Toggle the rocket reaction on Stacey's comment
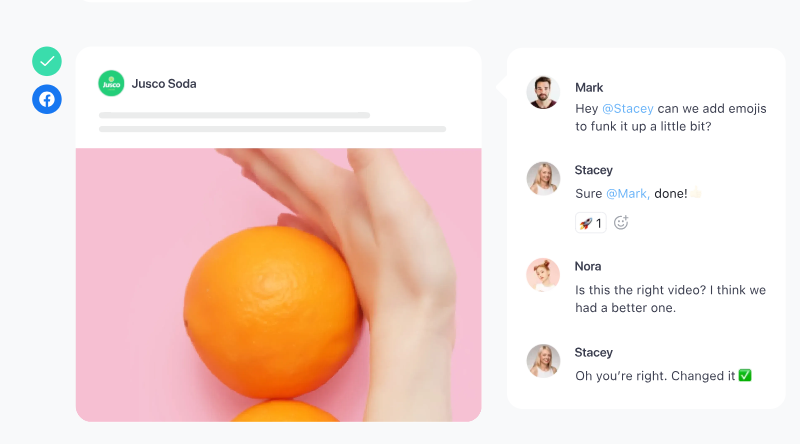The width and height of the screenshot is (800, 444). tap(591, 223)
